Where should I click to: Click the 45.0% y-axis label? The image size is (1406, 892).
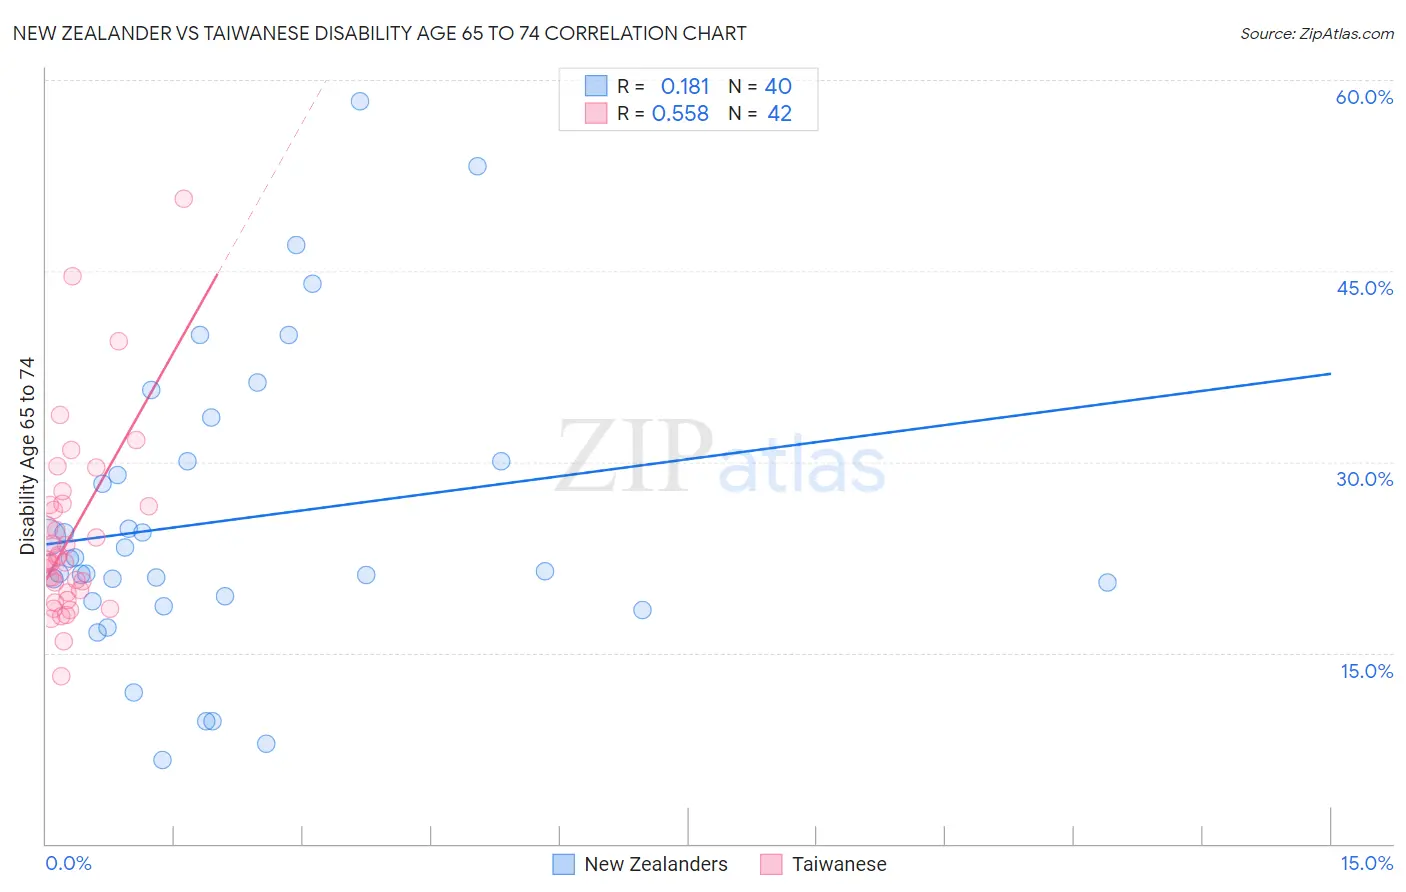tap(1365, 288)
